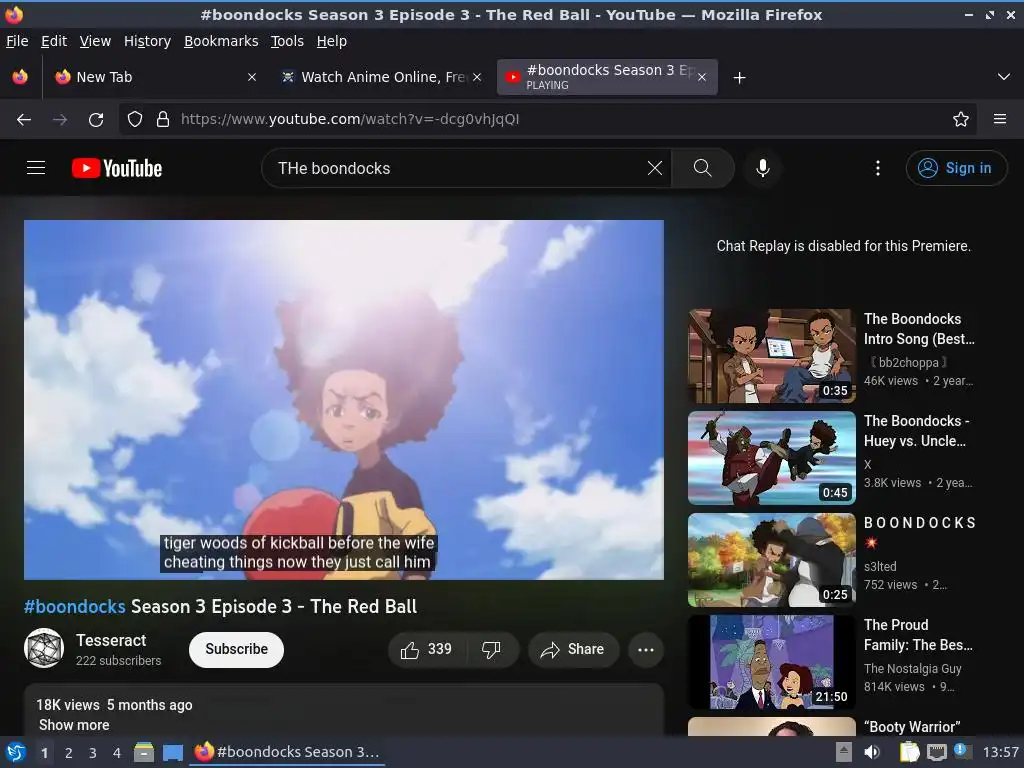Like the video with thumbs up

coord(427,649)
